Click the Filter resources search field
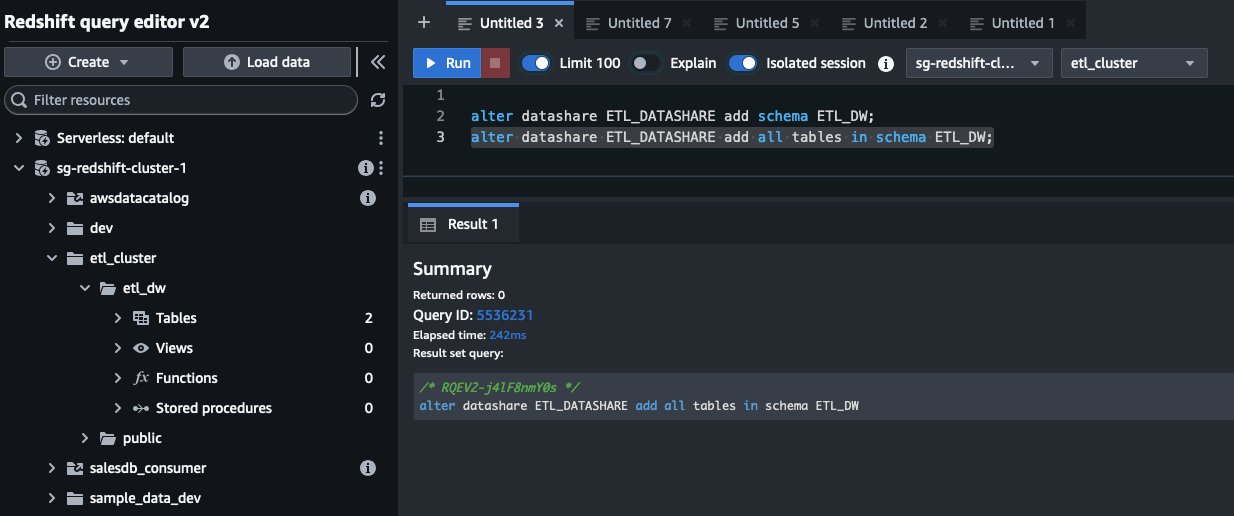The image size is (1234, 516). (x=181, y=100)
